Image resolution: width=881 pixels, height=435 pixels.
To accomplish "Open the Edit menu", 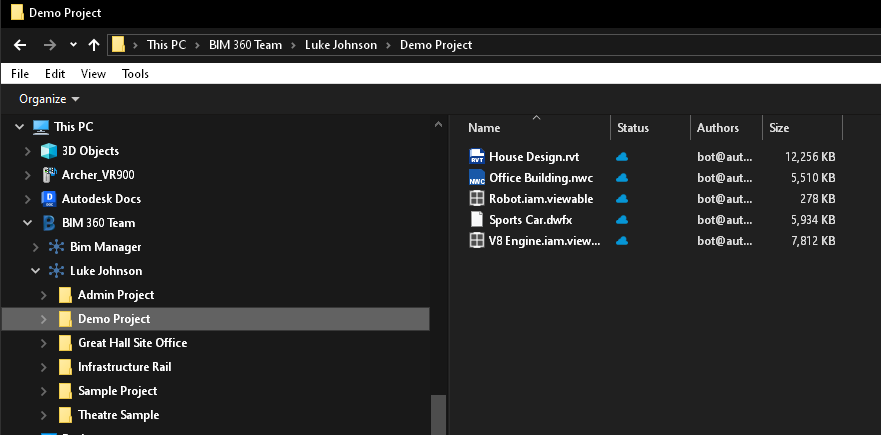I will [55, 74].
